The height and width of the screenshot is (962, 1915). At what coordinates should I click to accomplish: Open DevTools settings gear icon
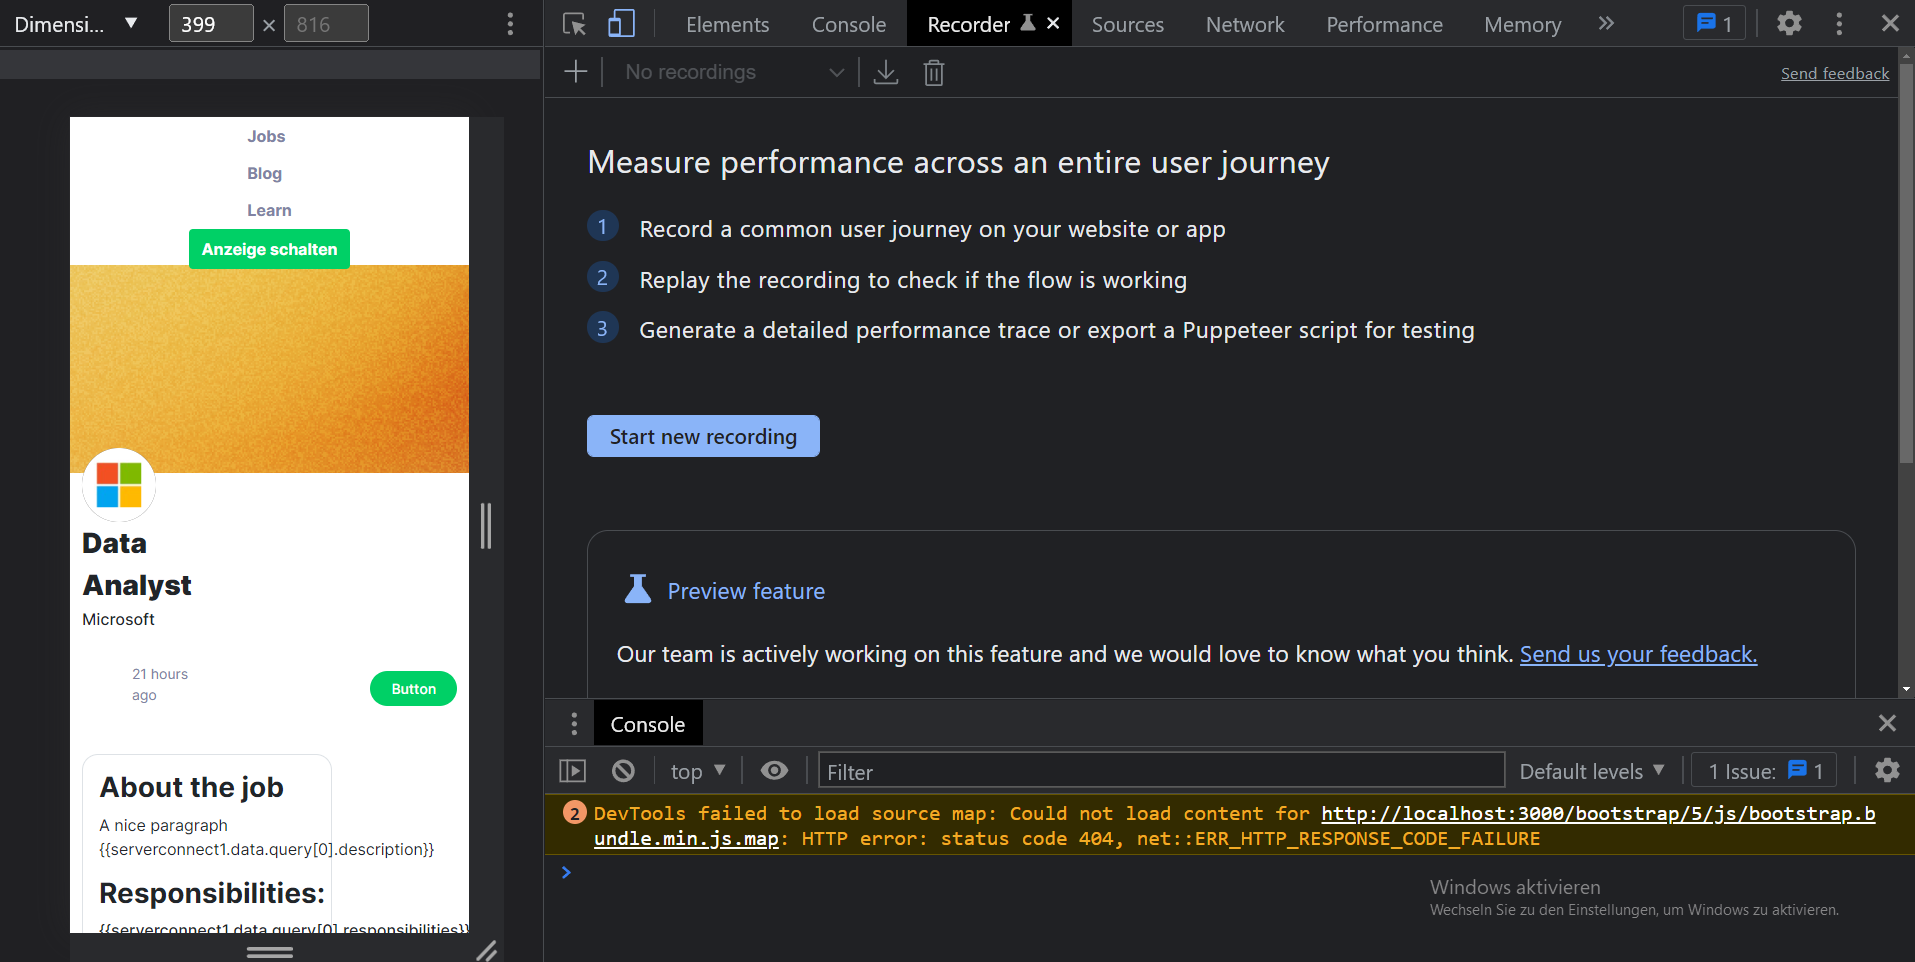tap(1789, 24)
